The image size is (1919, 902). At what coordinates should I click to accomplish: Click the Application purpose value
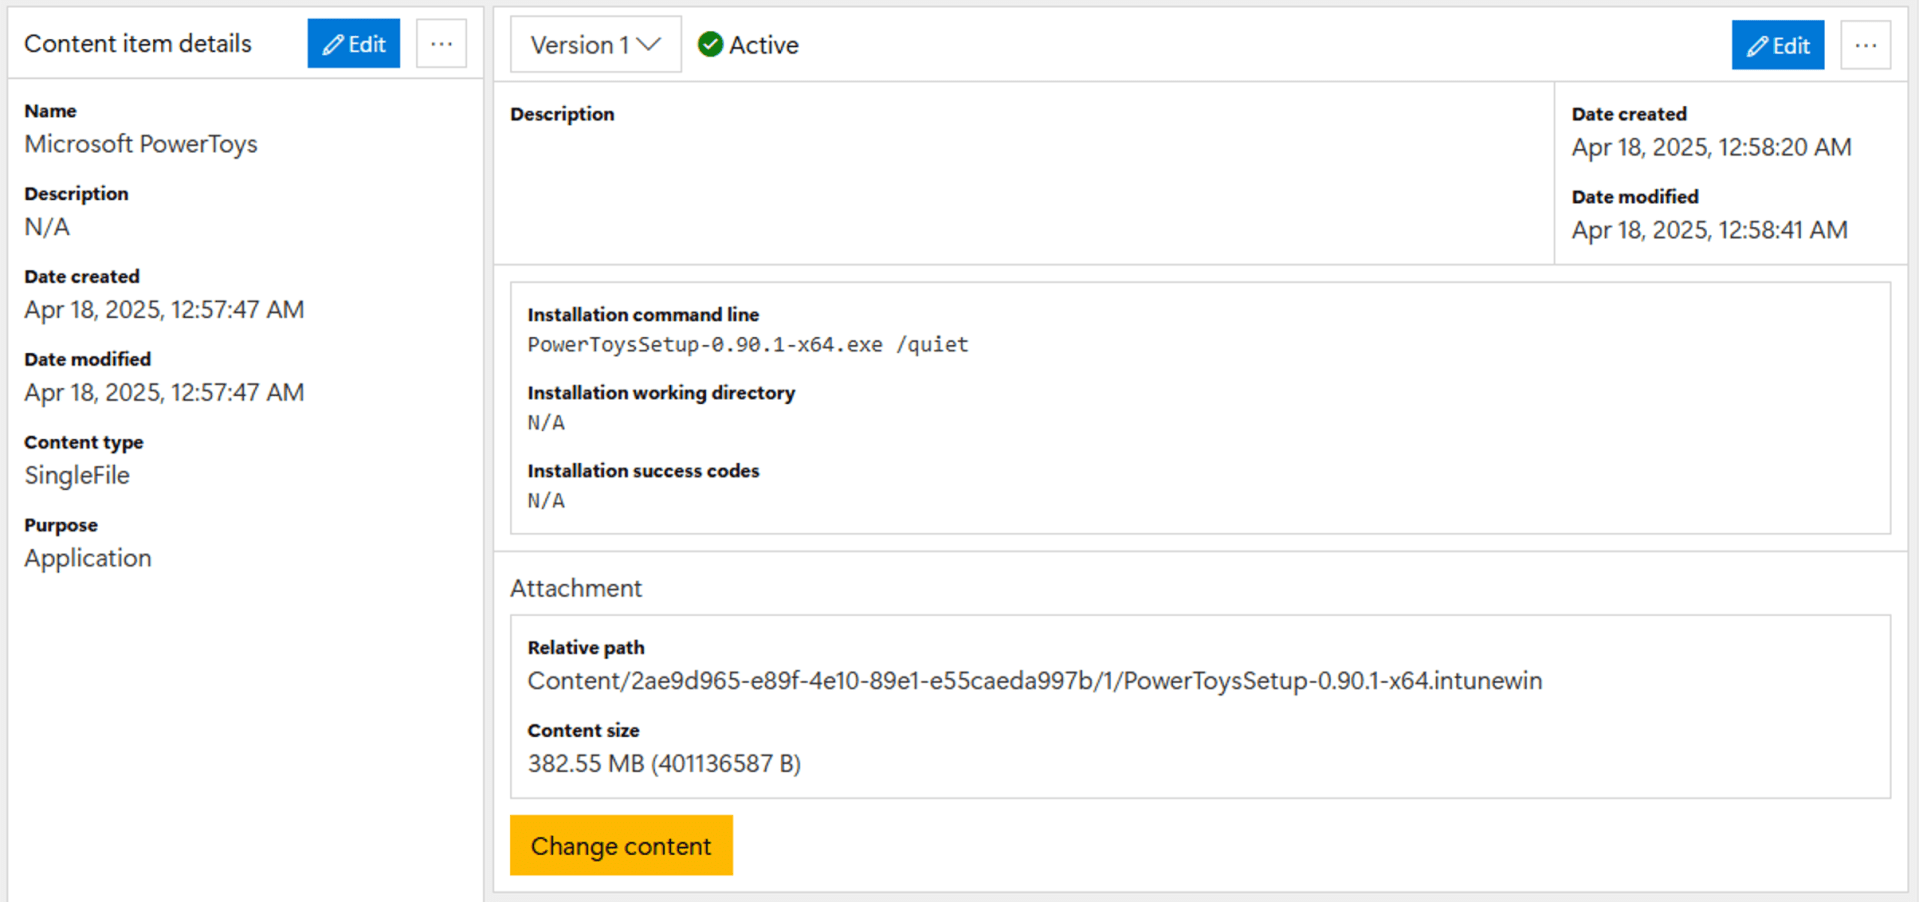point(88,559)
